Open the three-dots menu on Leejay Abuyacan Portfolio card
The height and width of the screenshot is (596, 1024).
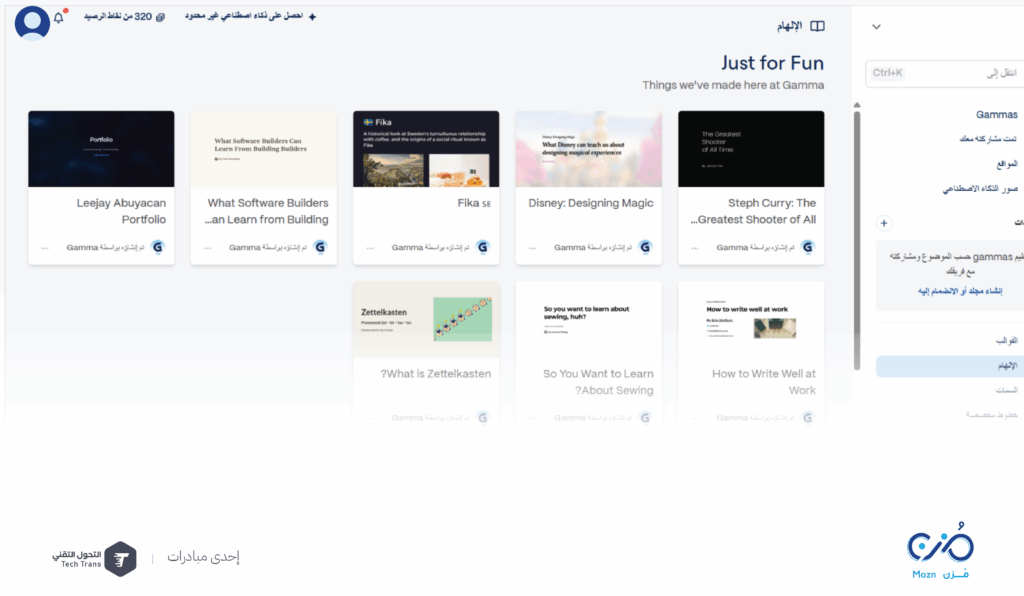[45, 248]
